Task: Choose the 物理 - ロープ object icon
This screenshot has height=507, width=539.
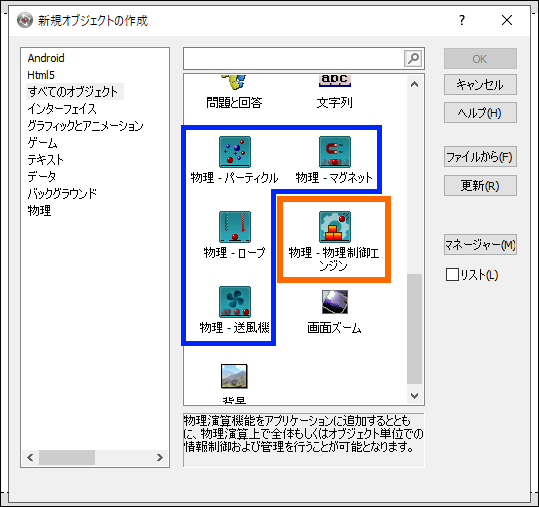Action: click(235, 227)
